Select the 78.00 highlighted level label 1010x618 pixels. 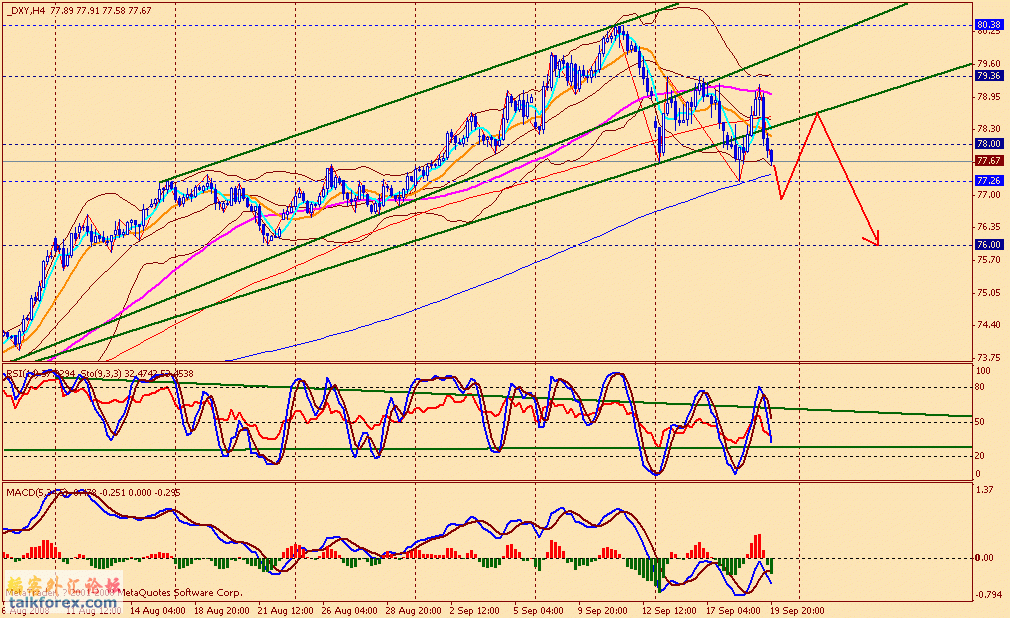pyautogui.click(x=989, y=144)
